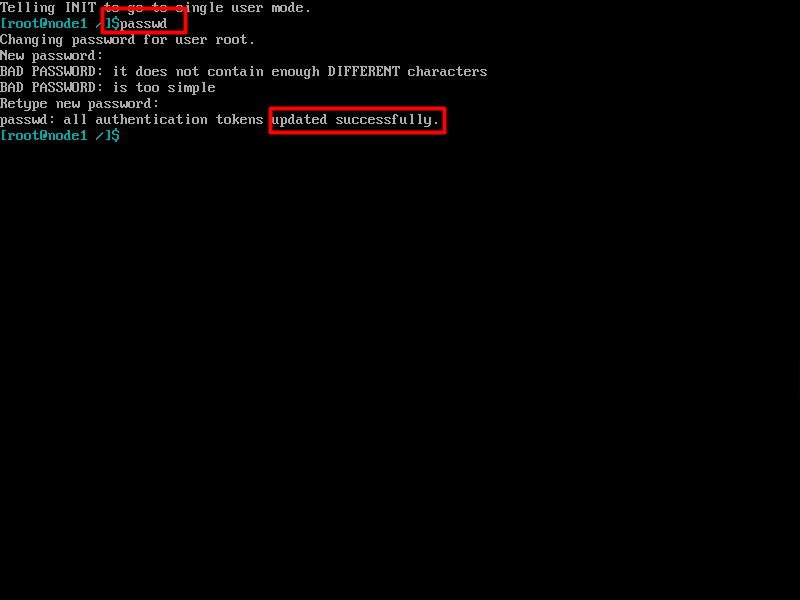
Task: Click 'single user mode.' text
Action: click(243, 8)
